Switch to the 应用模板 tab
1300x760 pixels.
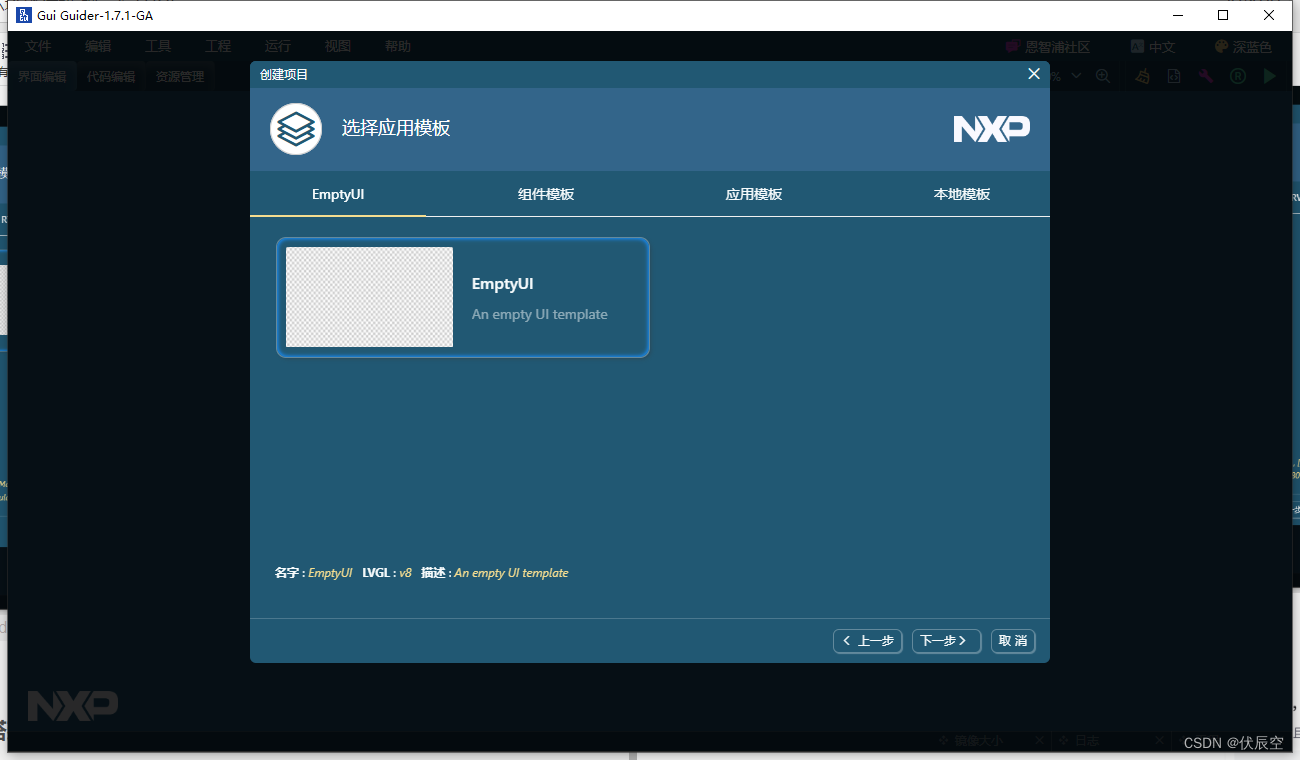point(754,194)
